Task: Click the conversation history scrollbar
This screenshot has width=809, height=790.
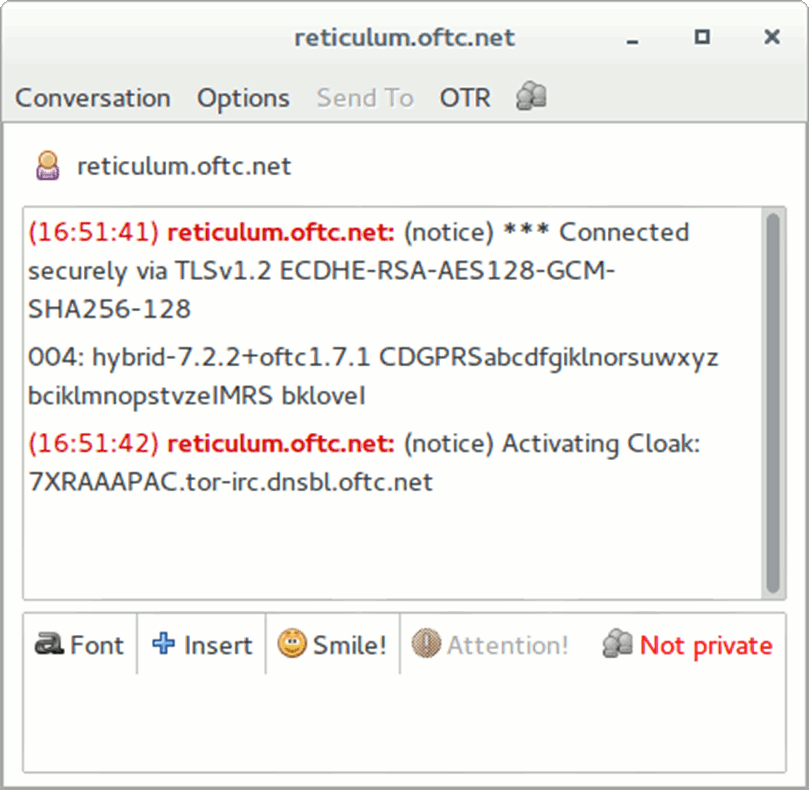Action: click(x=772, y=400)
